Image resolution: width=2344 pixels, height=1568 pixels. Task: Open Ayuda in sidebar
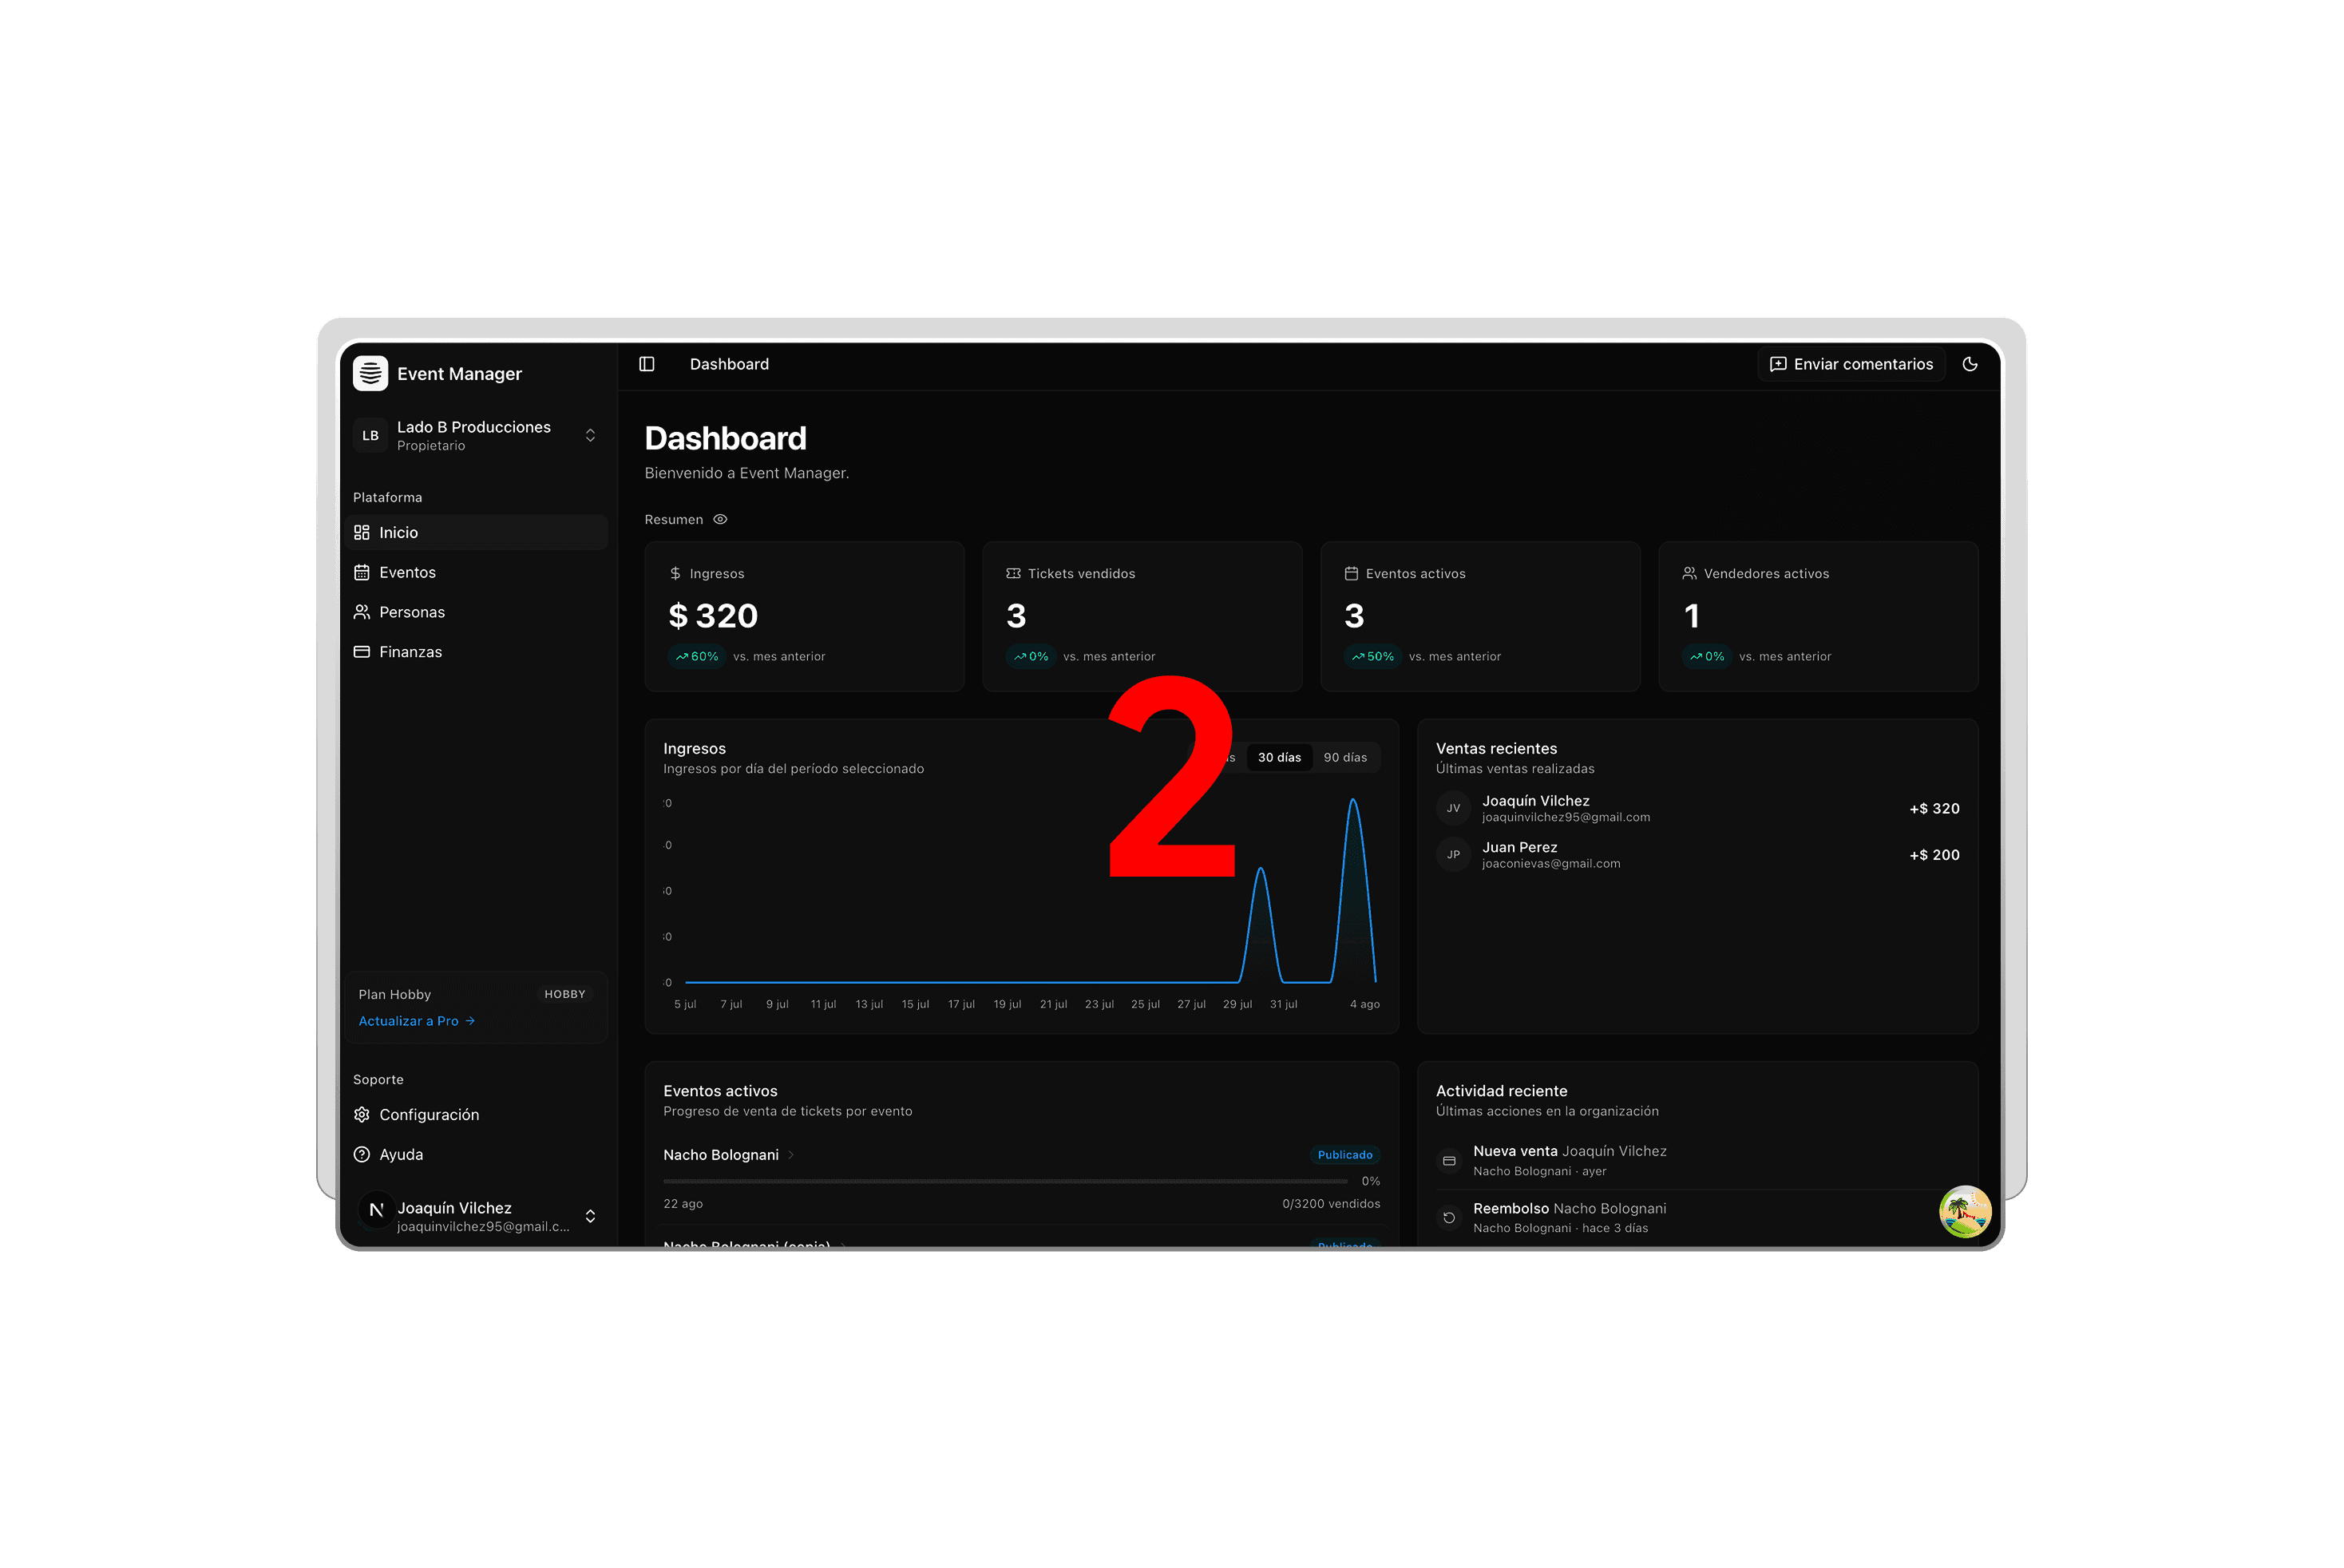[x=477, y=1154]
